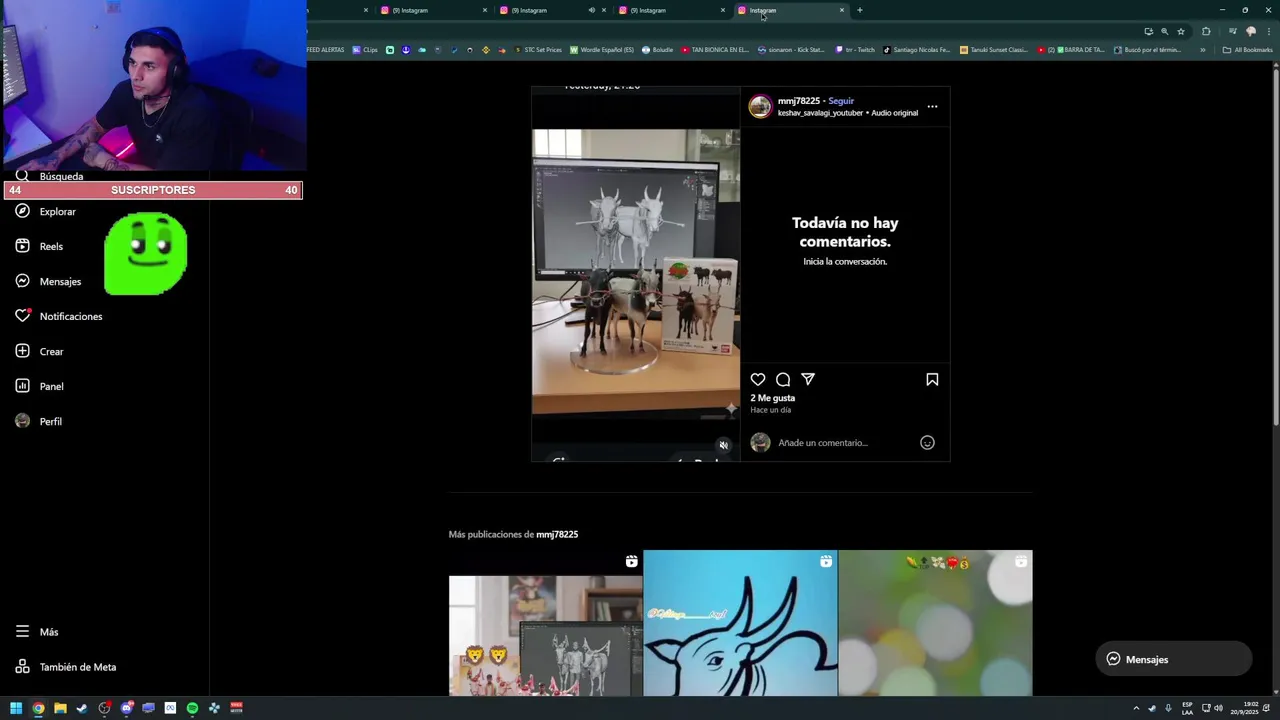Mute the audio-playing Instagram tab speaker icon
The image size is (1280, 720).
591,10
